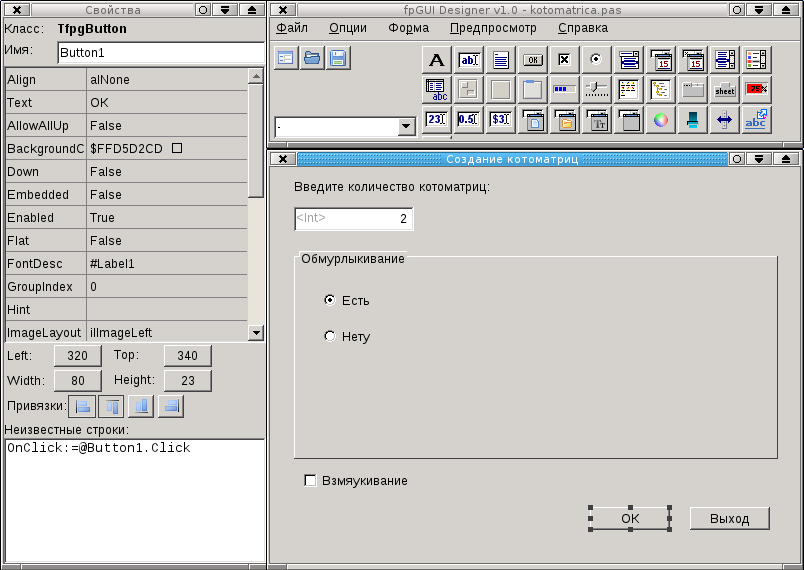Pick the integer edit (23) widget icon

point(436,120)
